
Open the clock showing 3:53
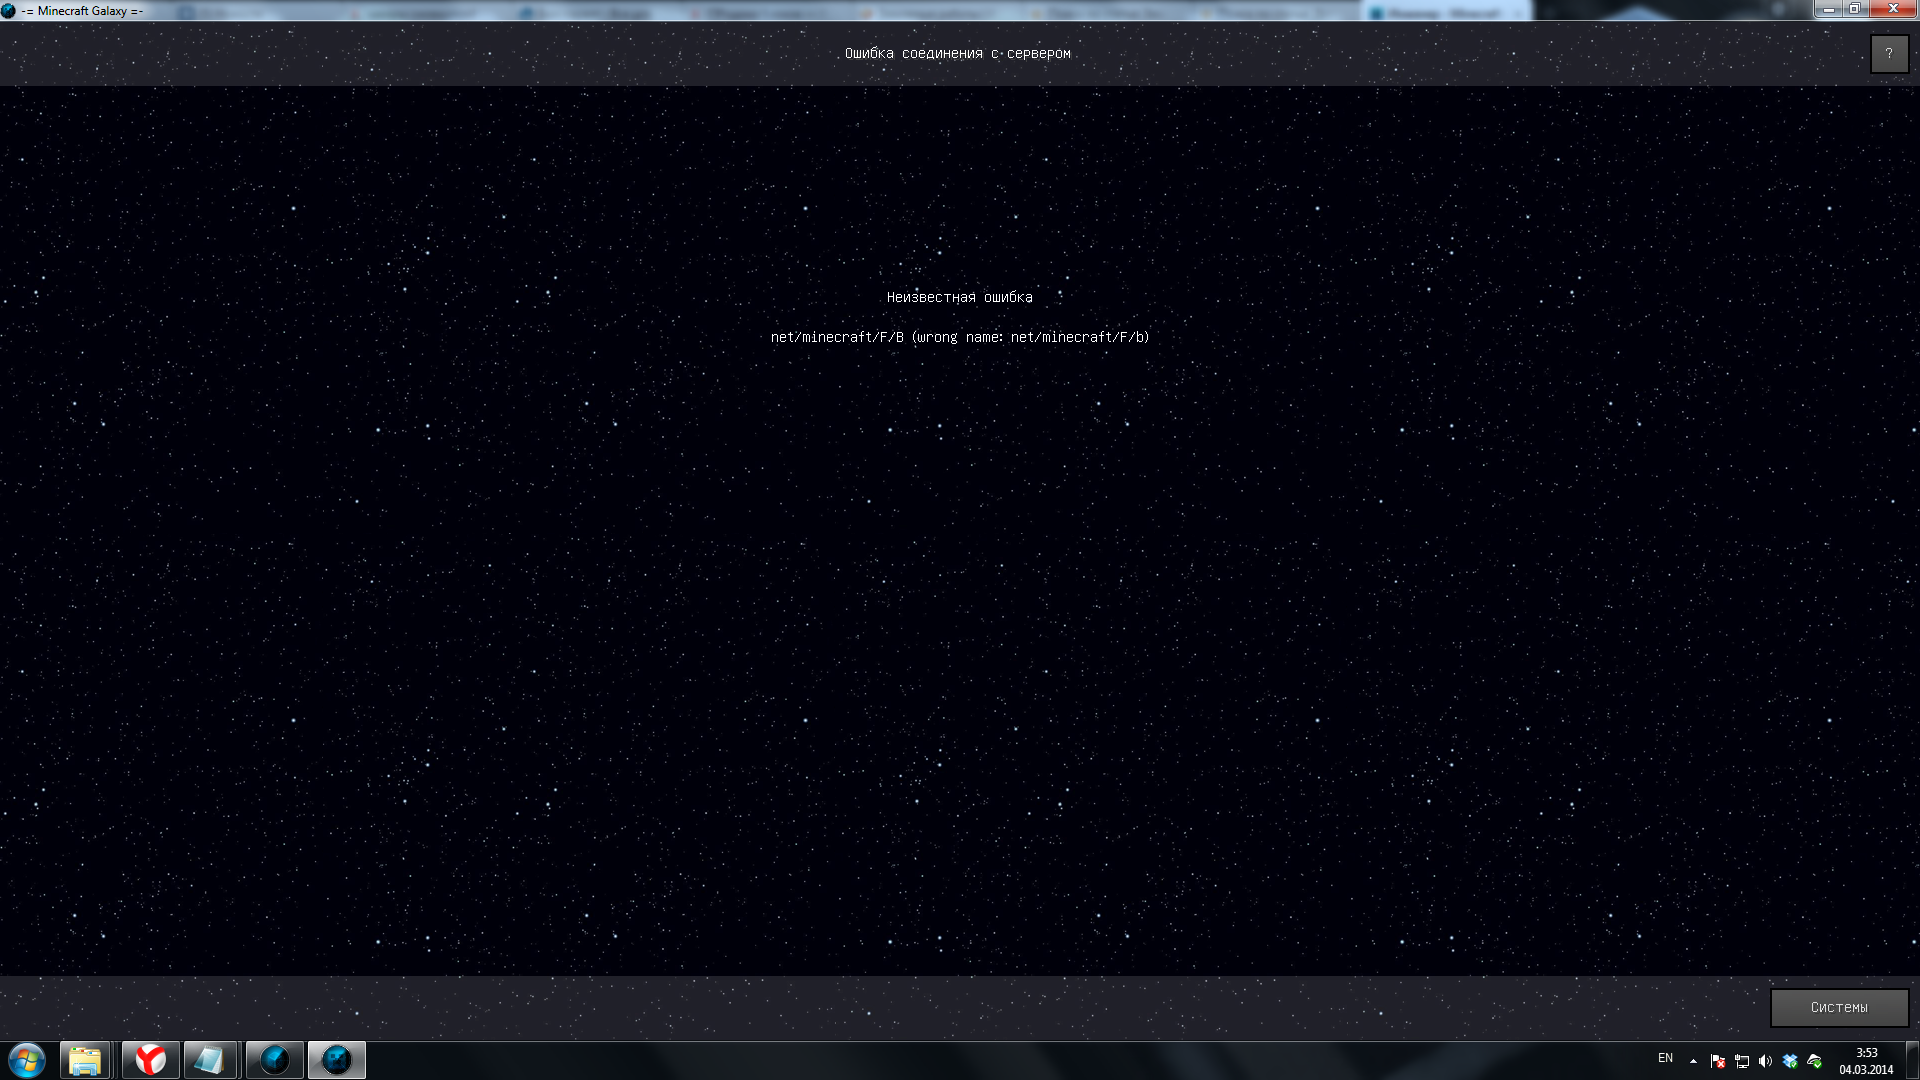point(1866,1061)
